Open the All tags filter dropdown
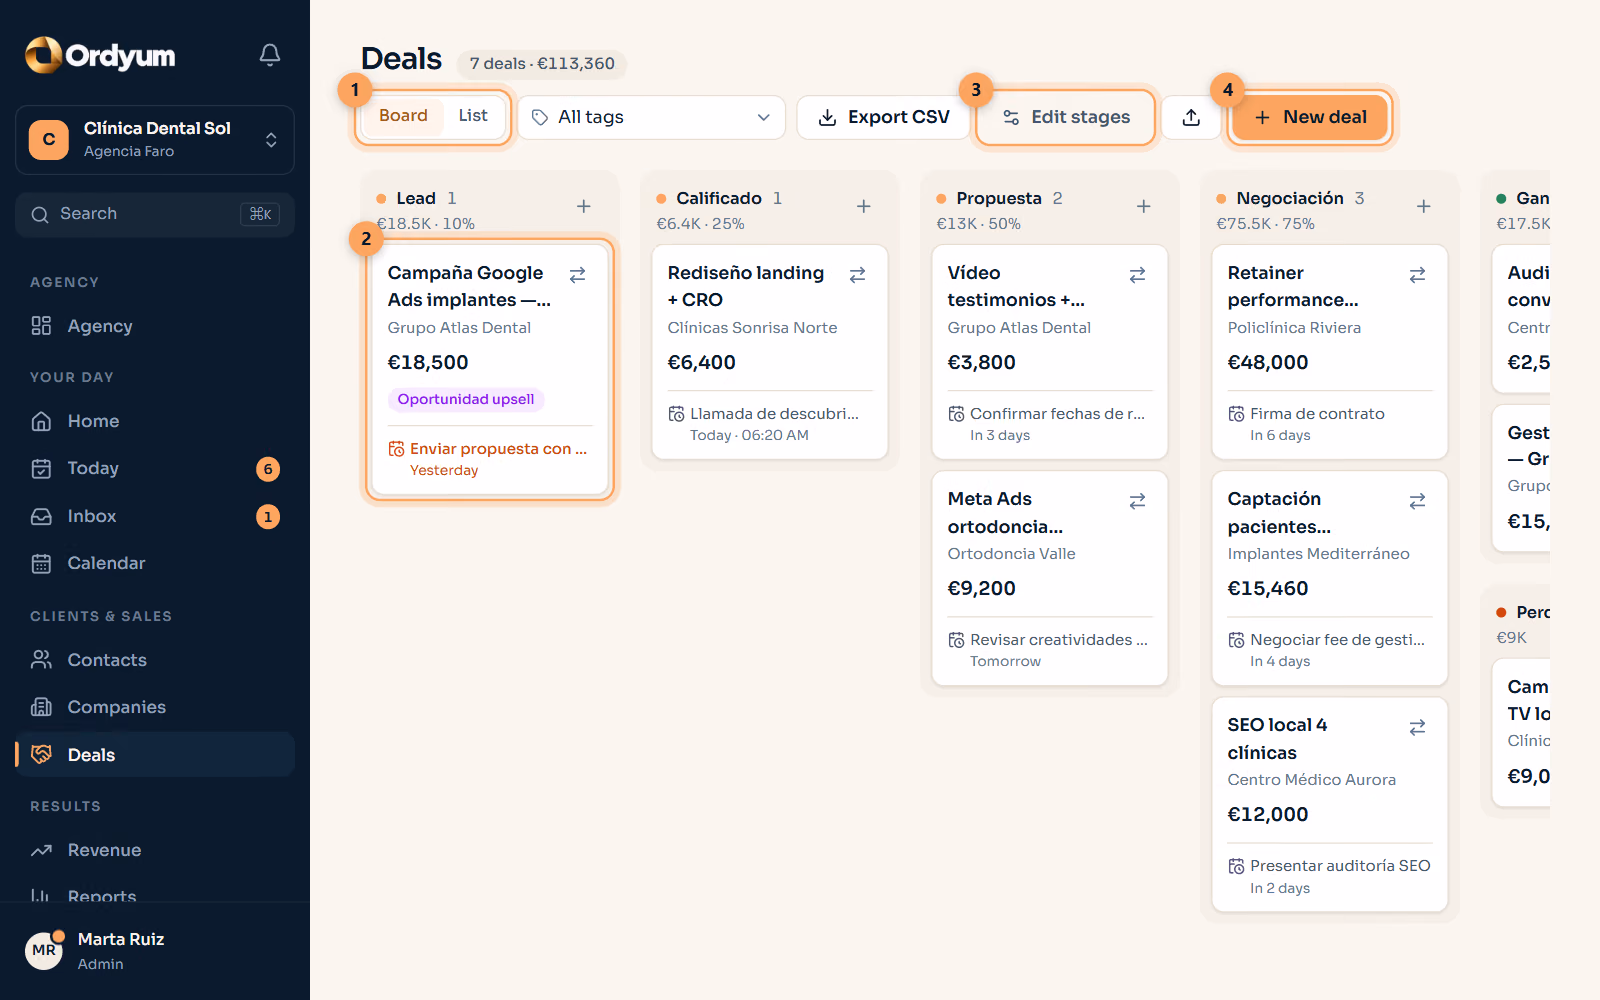The width and height of the screenshot is (1600, 1000). [651, 117]
